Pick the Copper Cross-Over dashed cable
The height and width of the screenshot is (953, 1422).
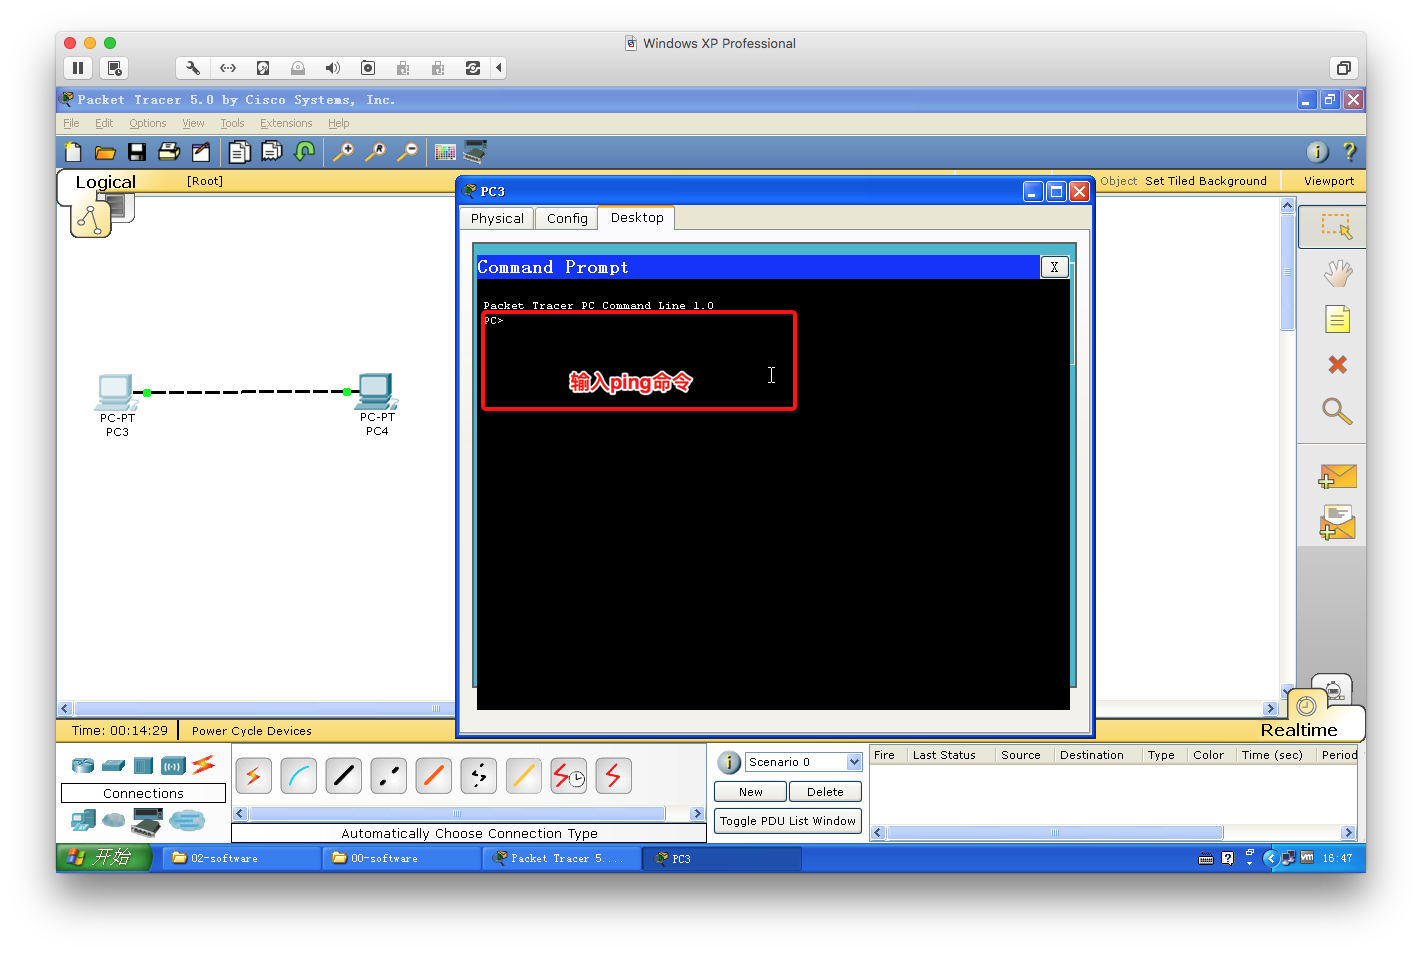(388, 776)
